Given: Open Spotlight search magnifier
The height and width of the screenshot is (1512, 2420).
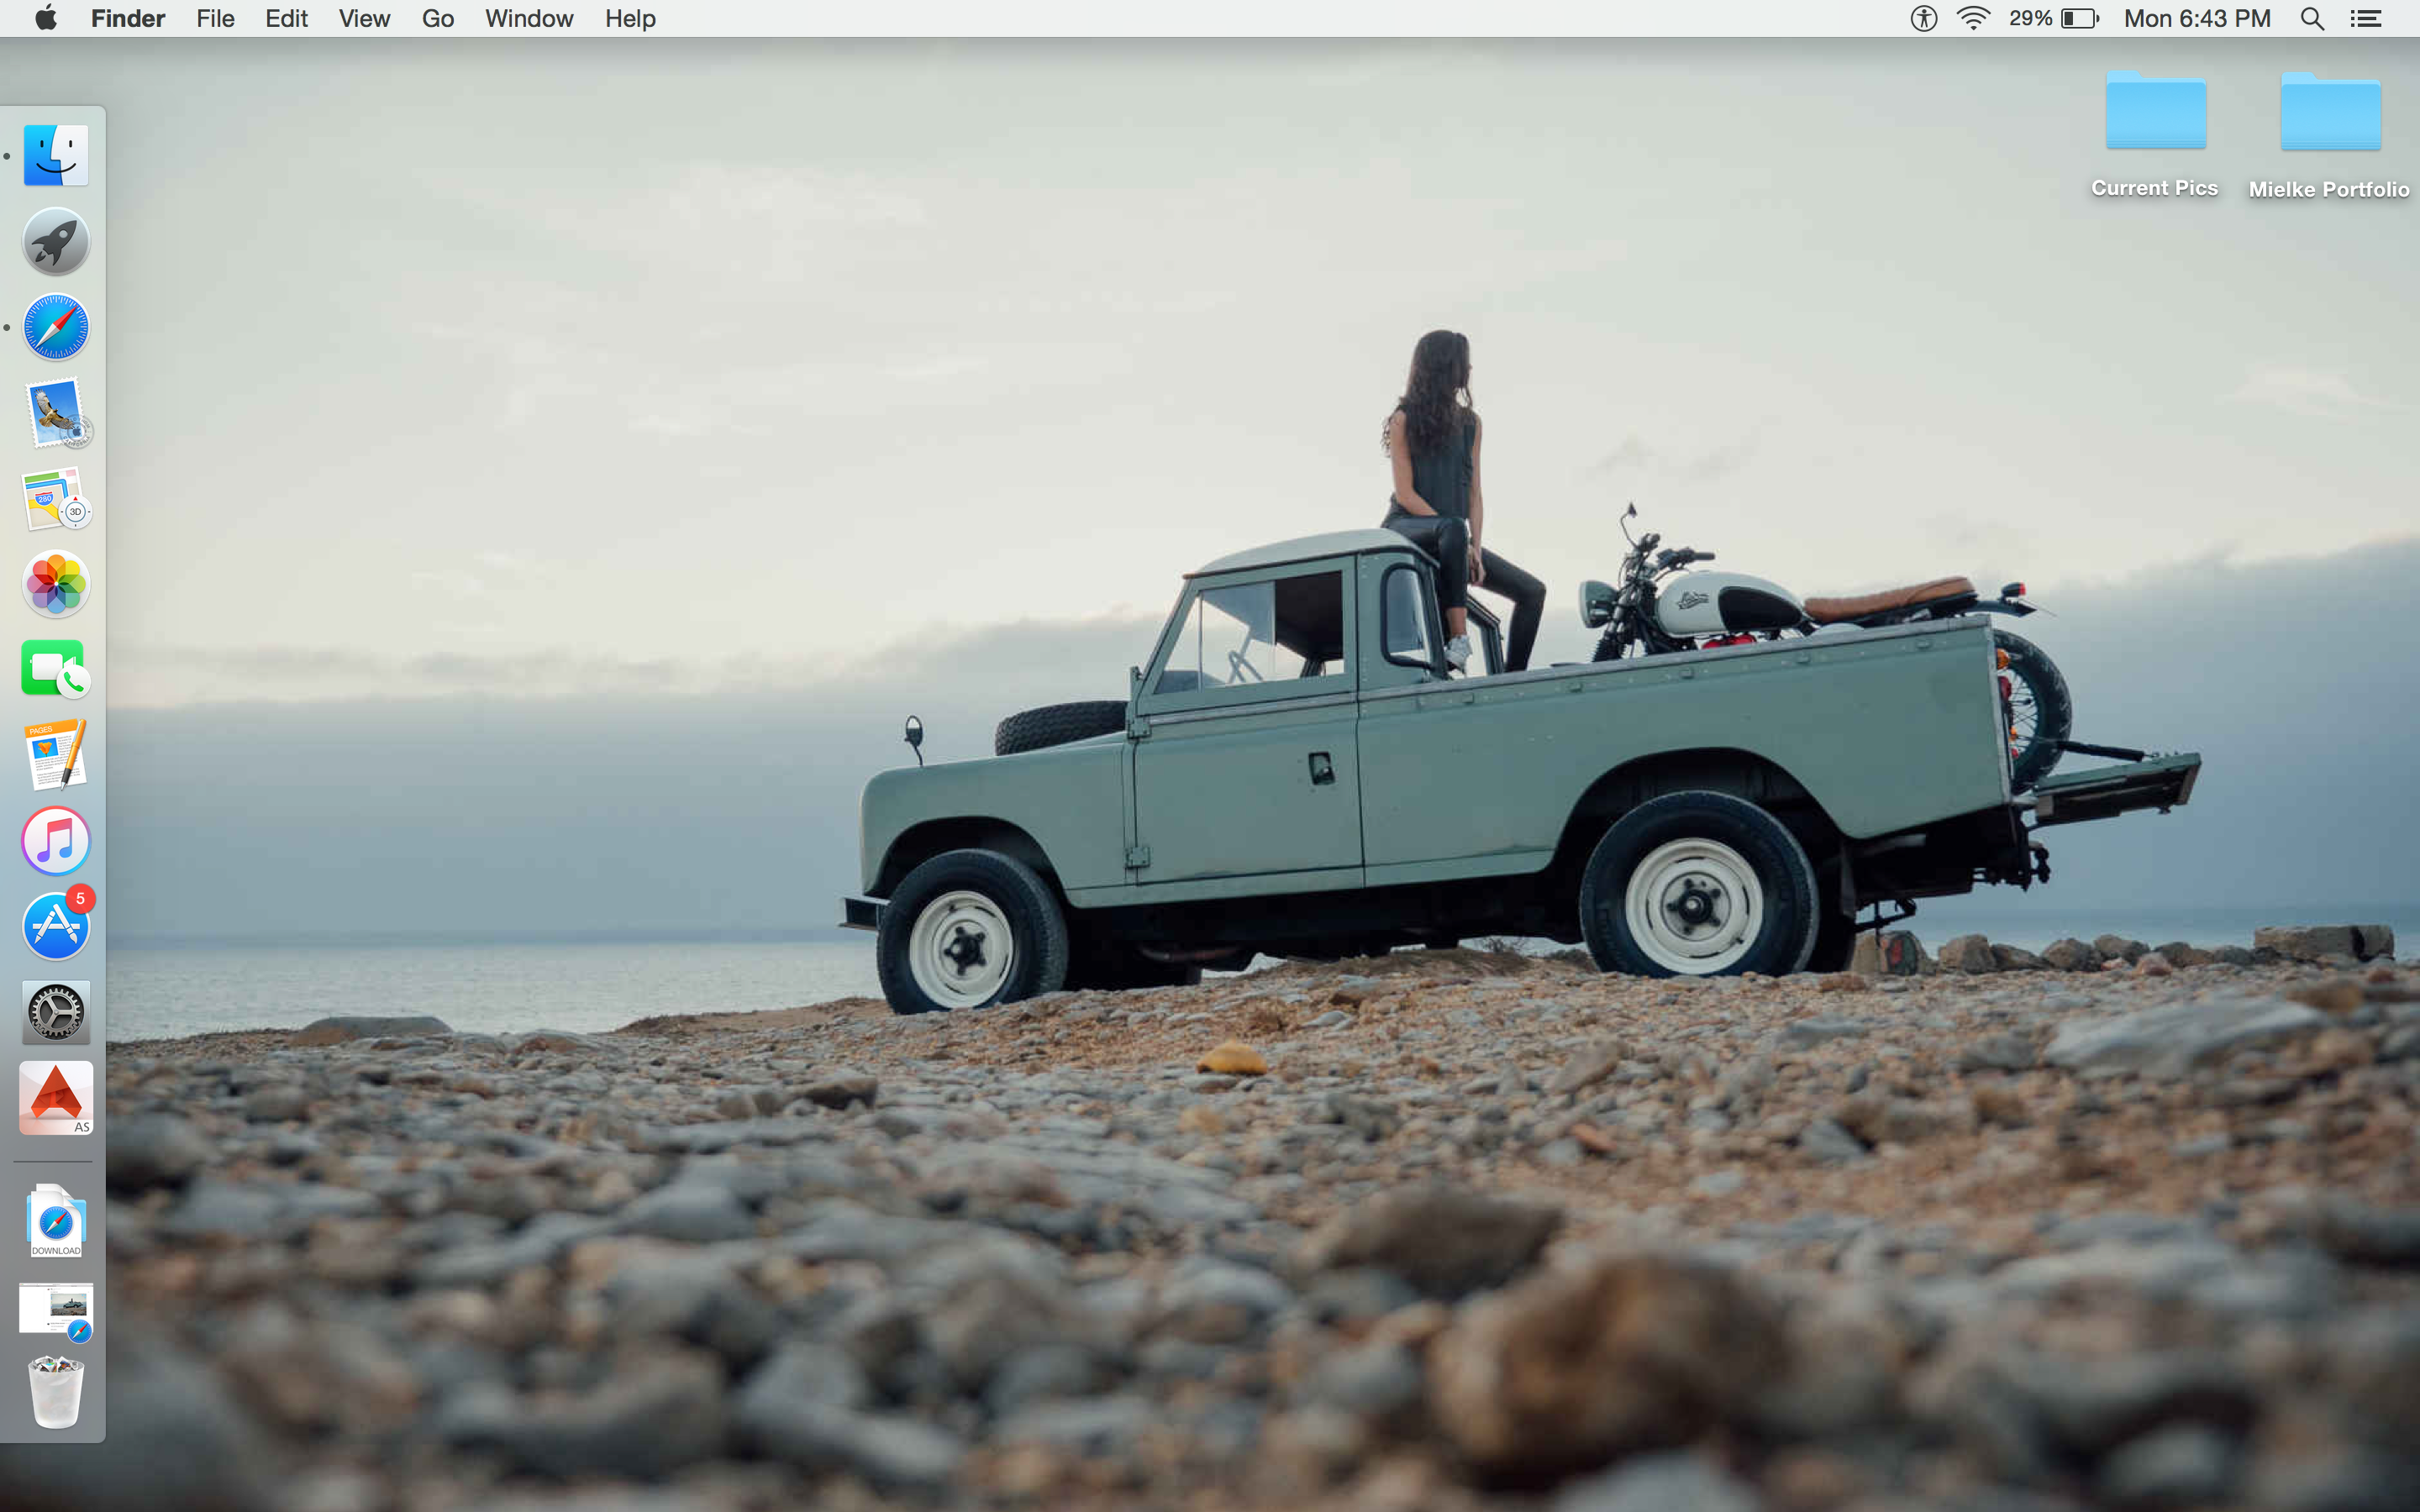Looking at the screenshot, I should [x=2312, y=18].
